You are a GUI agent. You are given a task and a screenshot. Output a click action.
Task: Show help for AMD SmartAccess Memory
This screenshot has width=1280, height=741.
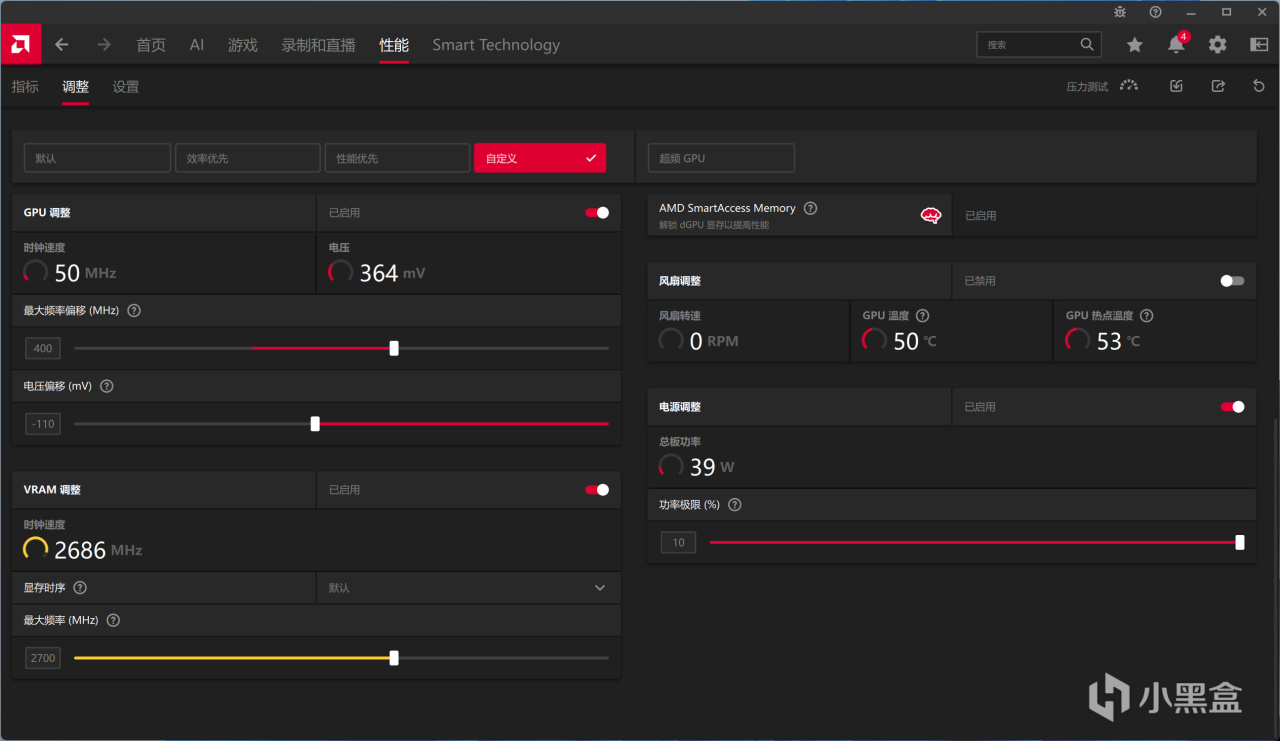pyautogui.click(x=810, y=208)
